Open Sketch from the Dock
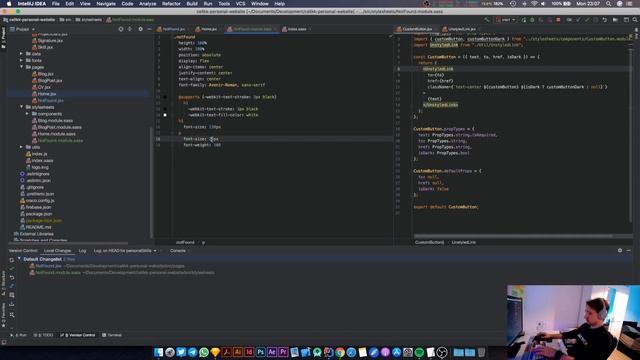The width and height of the screenshot is (640, 360). pos(215,352)
